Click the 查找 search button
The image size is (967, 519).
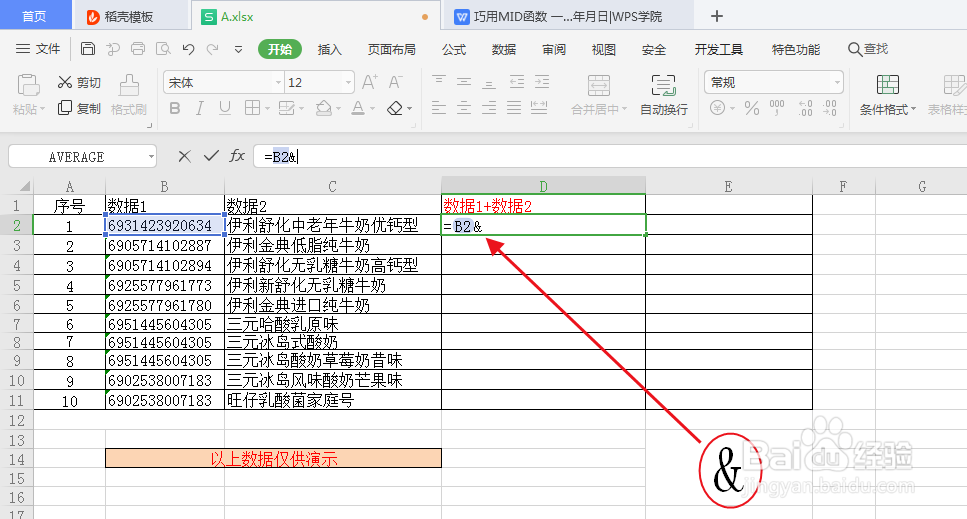[868, 49]
